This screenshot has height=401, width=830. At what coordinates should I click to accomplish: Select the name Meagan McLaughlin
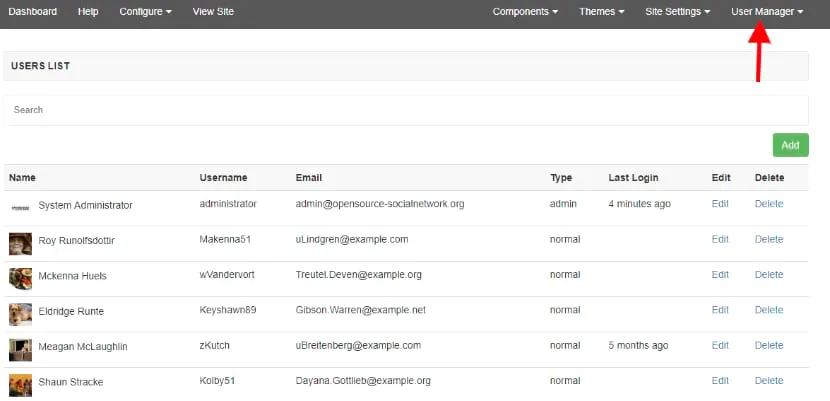[x=83, y=347]
